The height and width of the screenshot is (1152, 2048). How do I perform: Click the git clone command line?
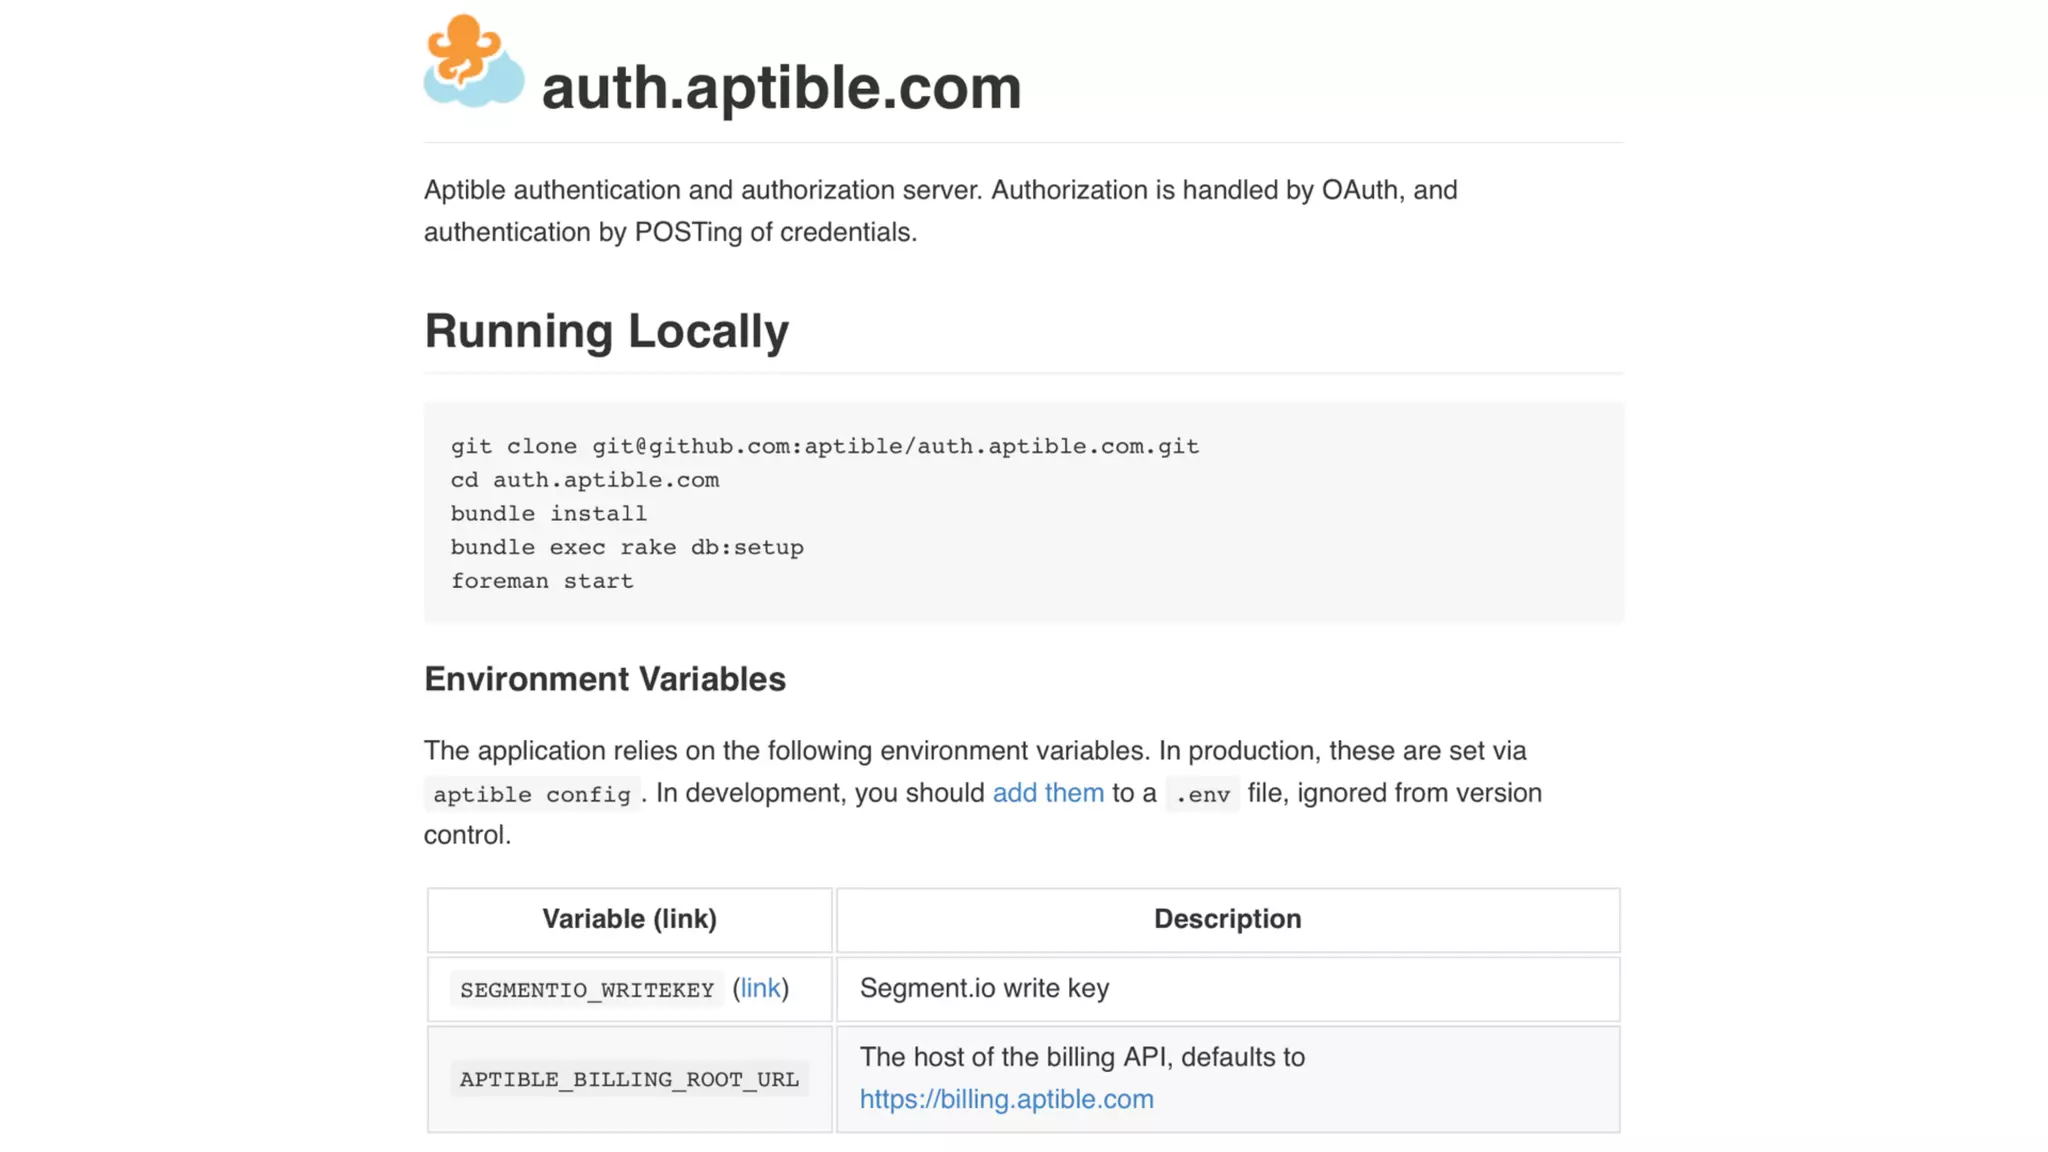pyautogui.click(x=824, y=446)
